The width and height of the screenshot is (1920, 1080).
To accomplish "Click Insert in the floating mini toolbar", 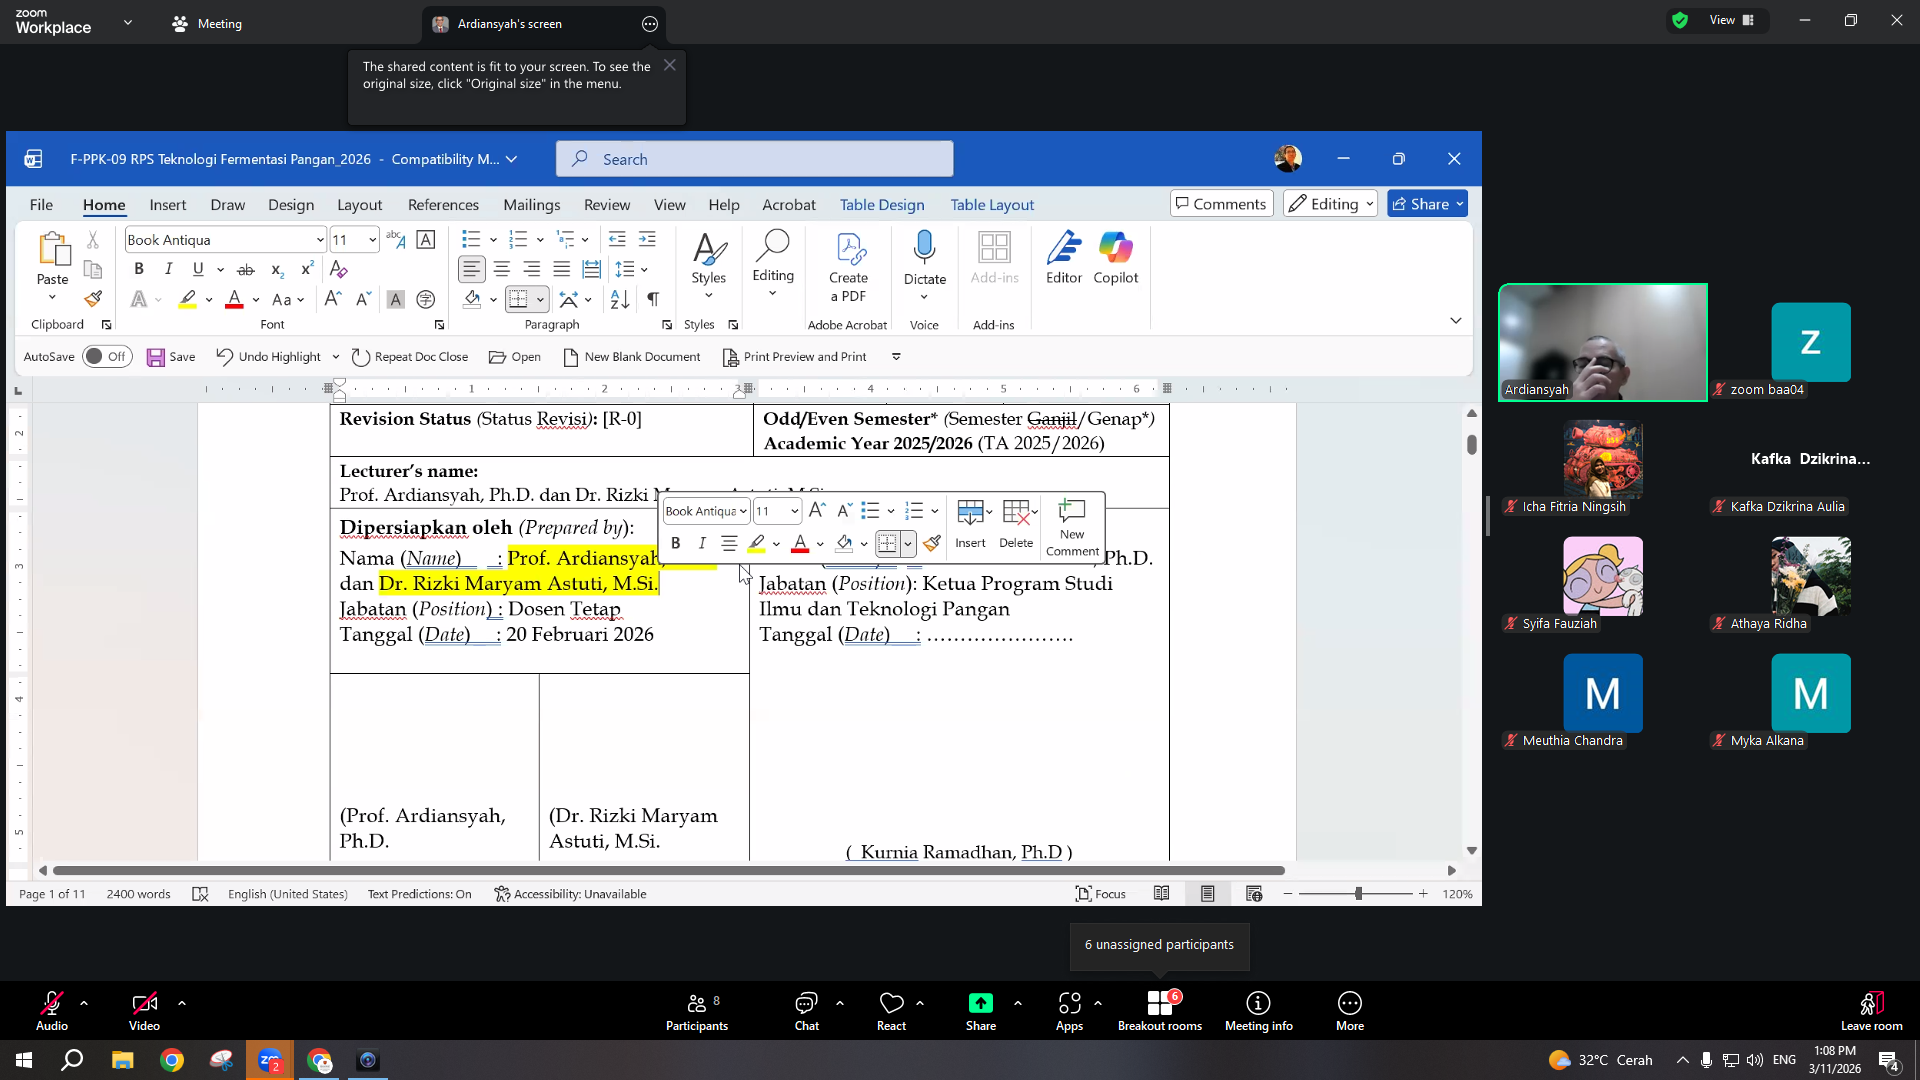I will coord(970,525).
